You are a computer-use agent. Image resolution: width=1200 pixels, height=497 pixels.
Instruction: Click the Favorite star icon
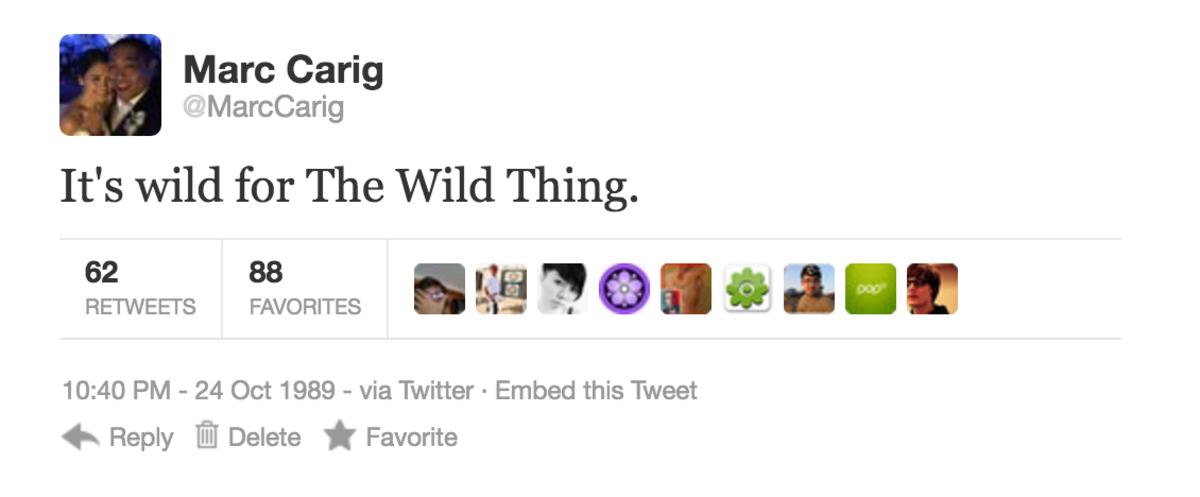(x=339, y=437)
